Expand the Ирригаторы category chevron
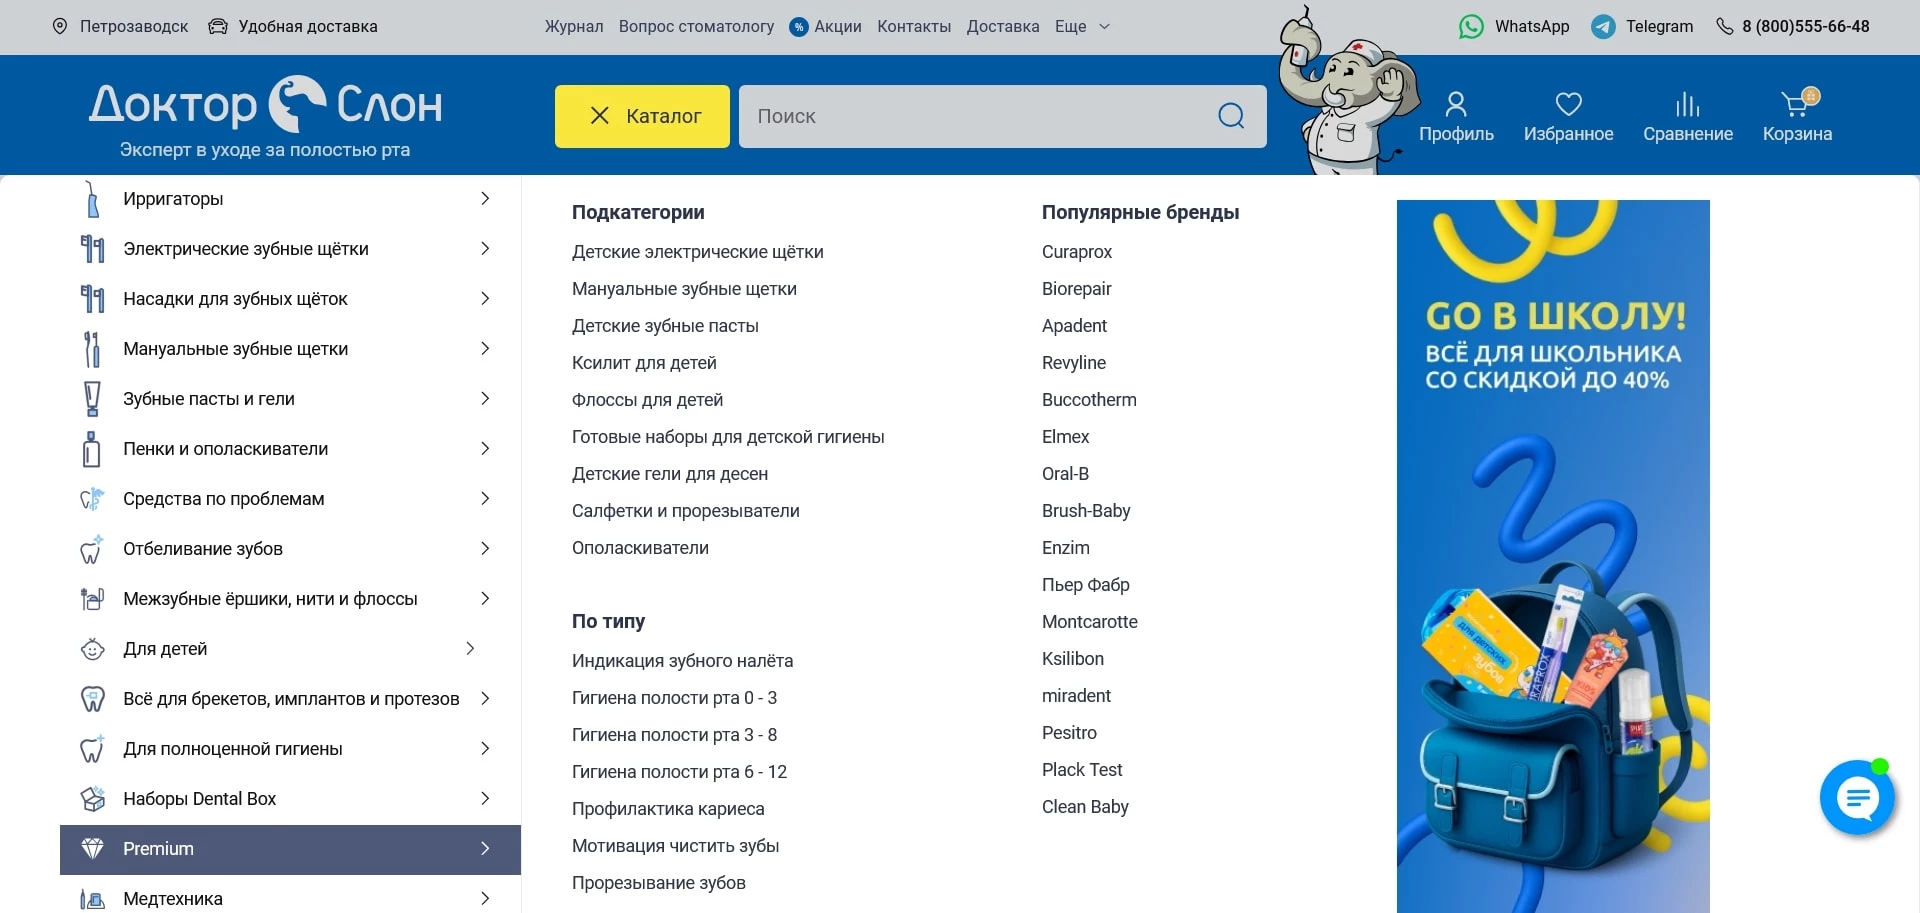The width and height of the screenshot is (1920, 913). click(x=486, y=199)
